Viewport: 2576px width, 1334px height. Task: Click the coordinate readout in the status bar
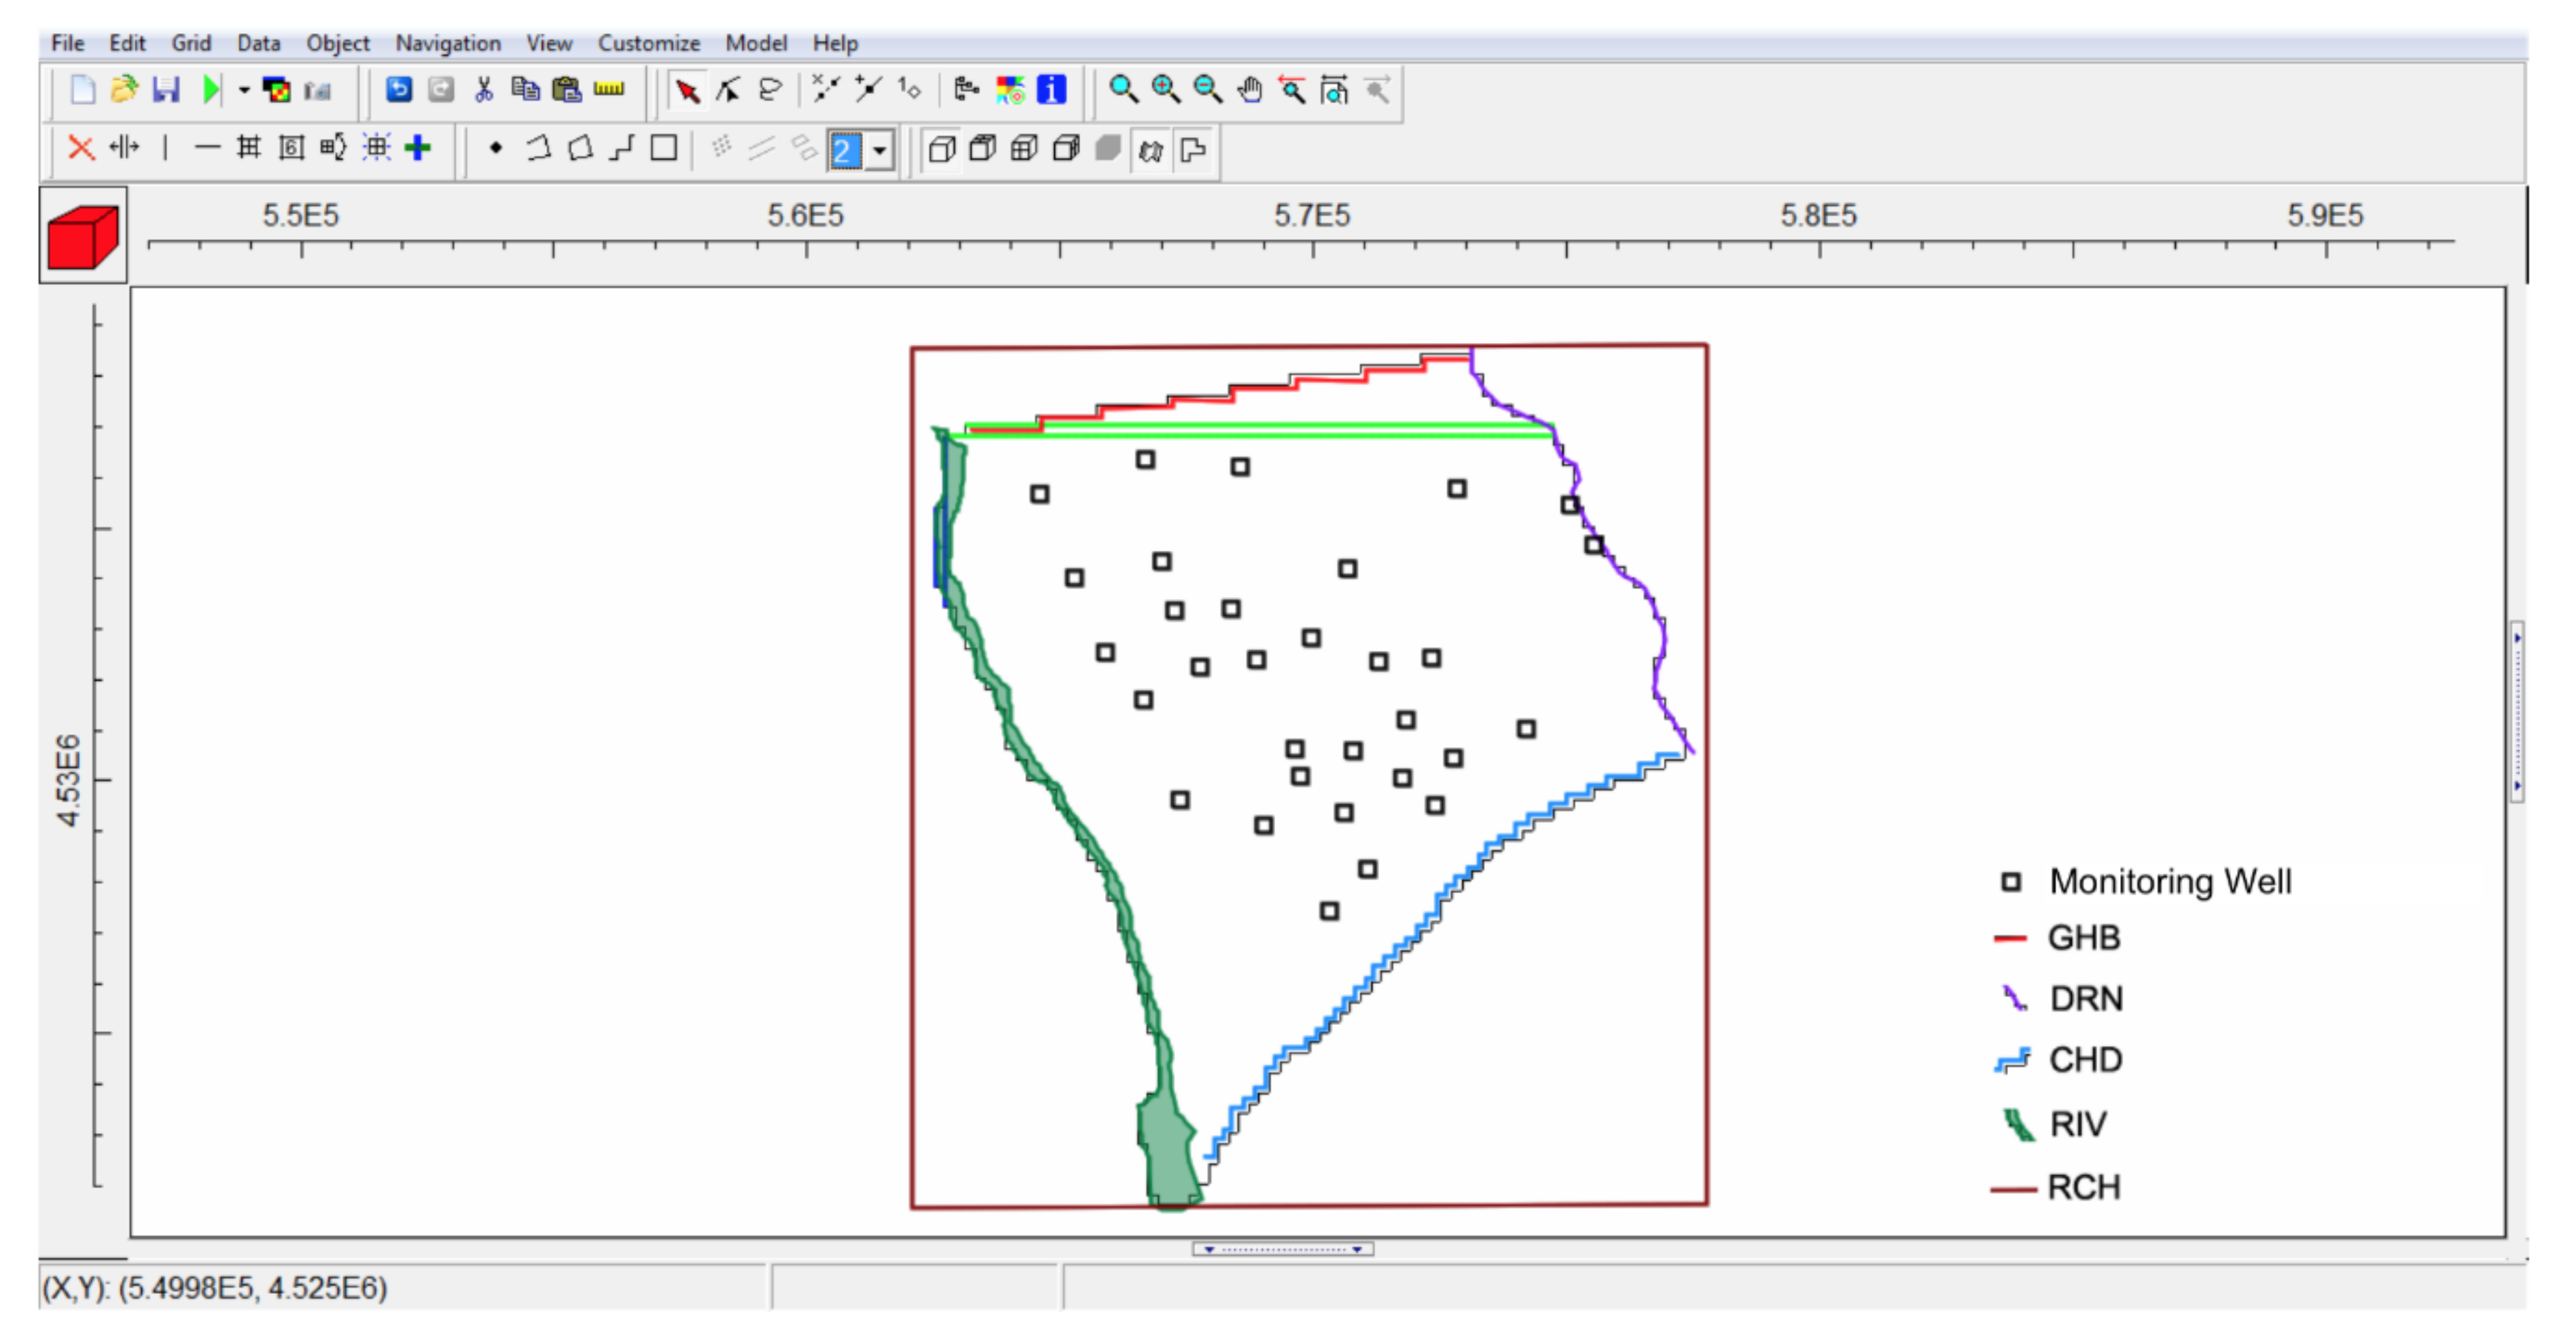(214, 1288)
